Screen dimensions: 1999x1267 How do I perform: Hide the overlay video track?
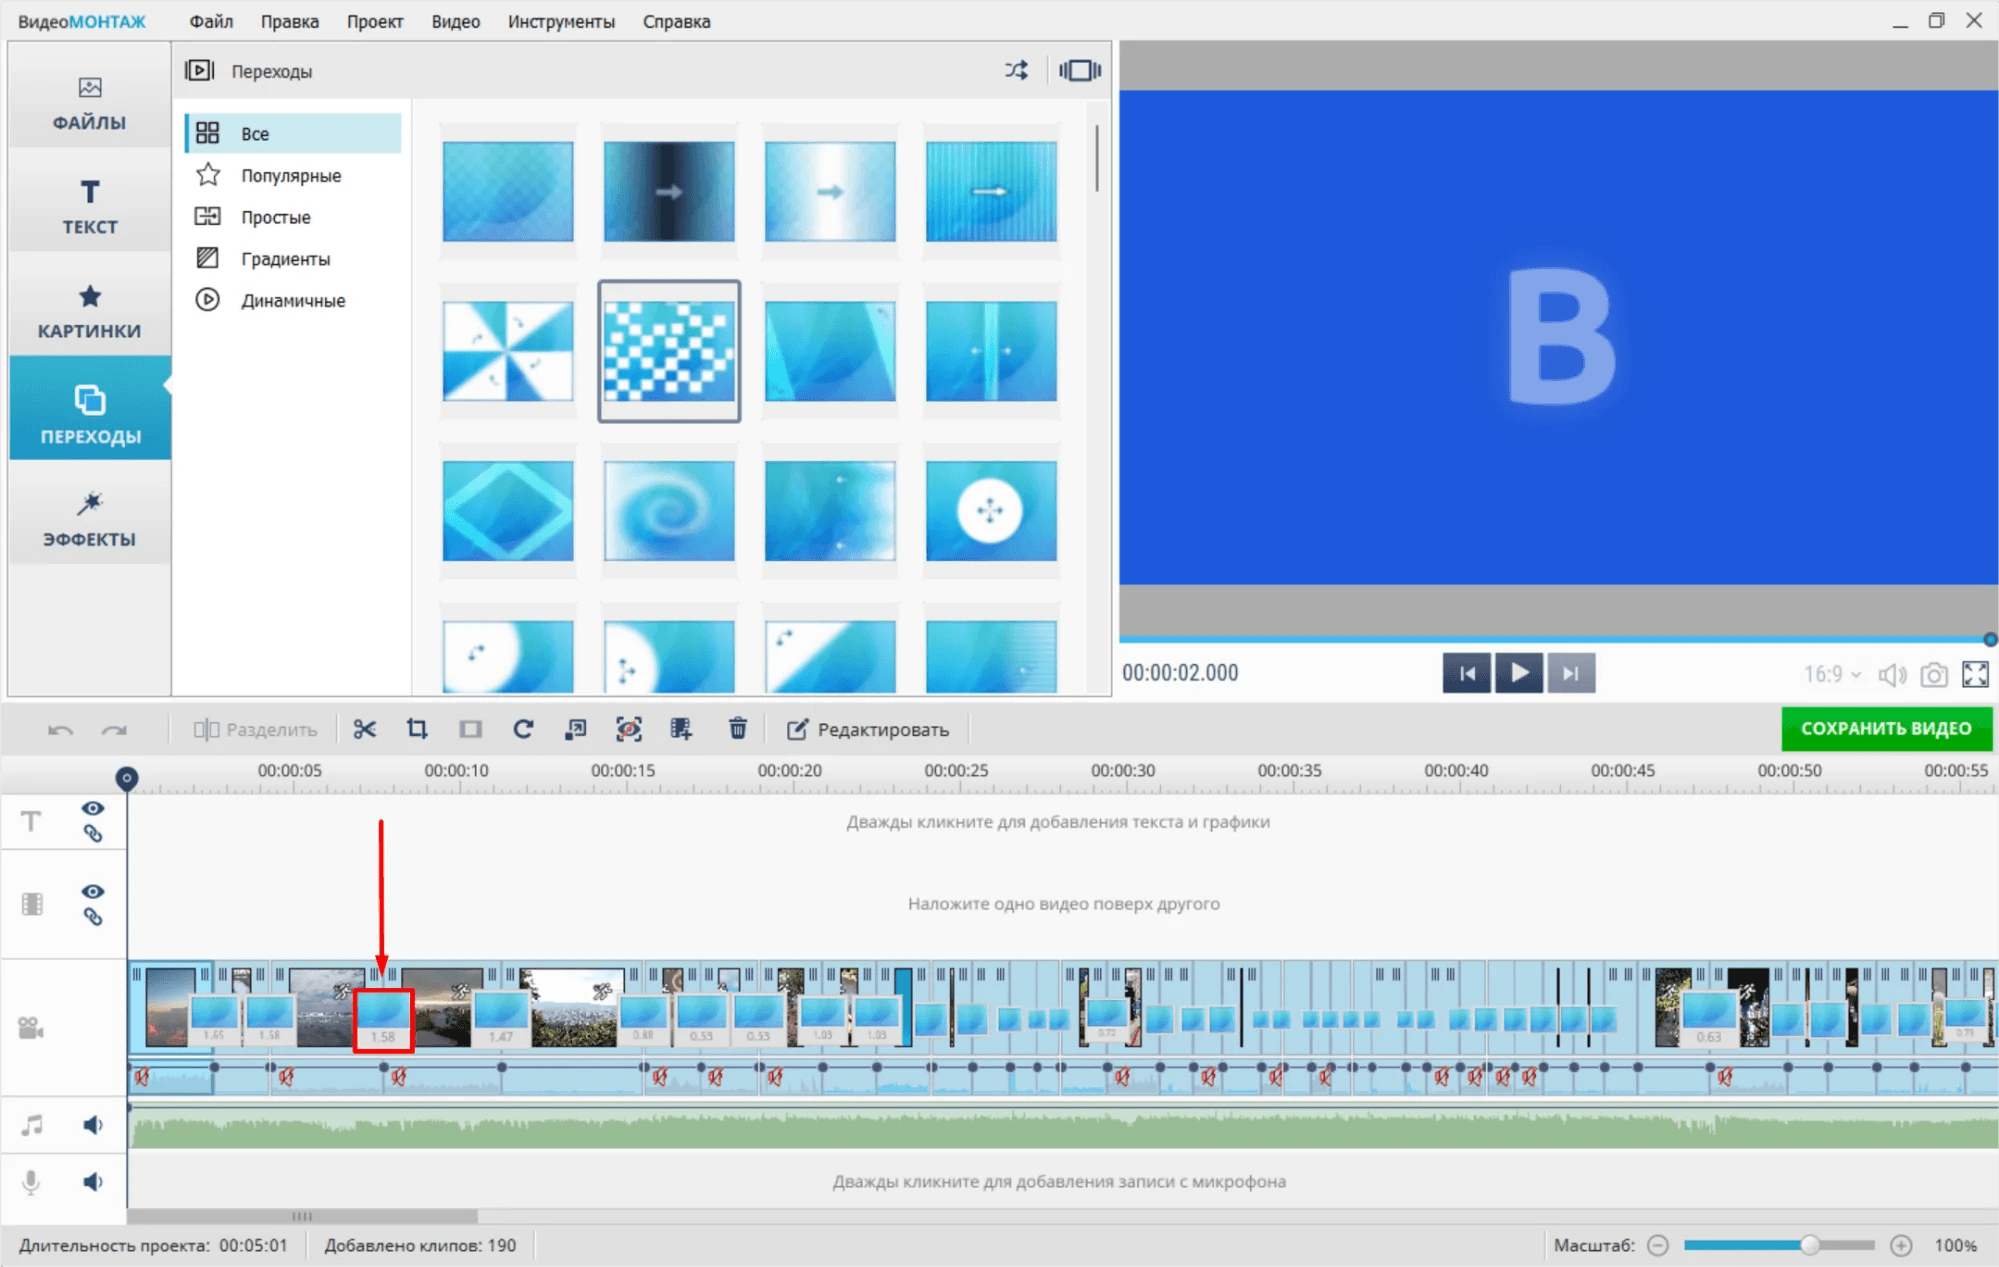(x=93, y=891)
